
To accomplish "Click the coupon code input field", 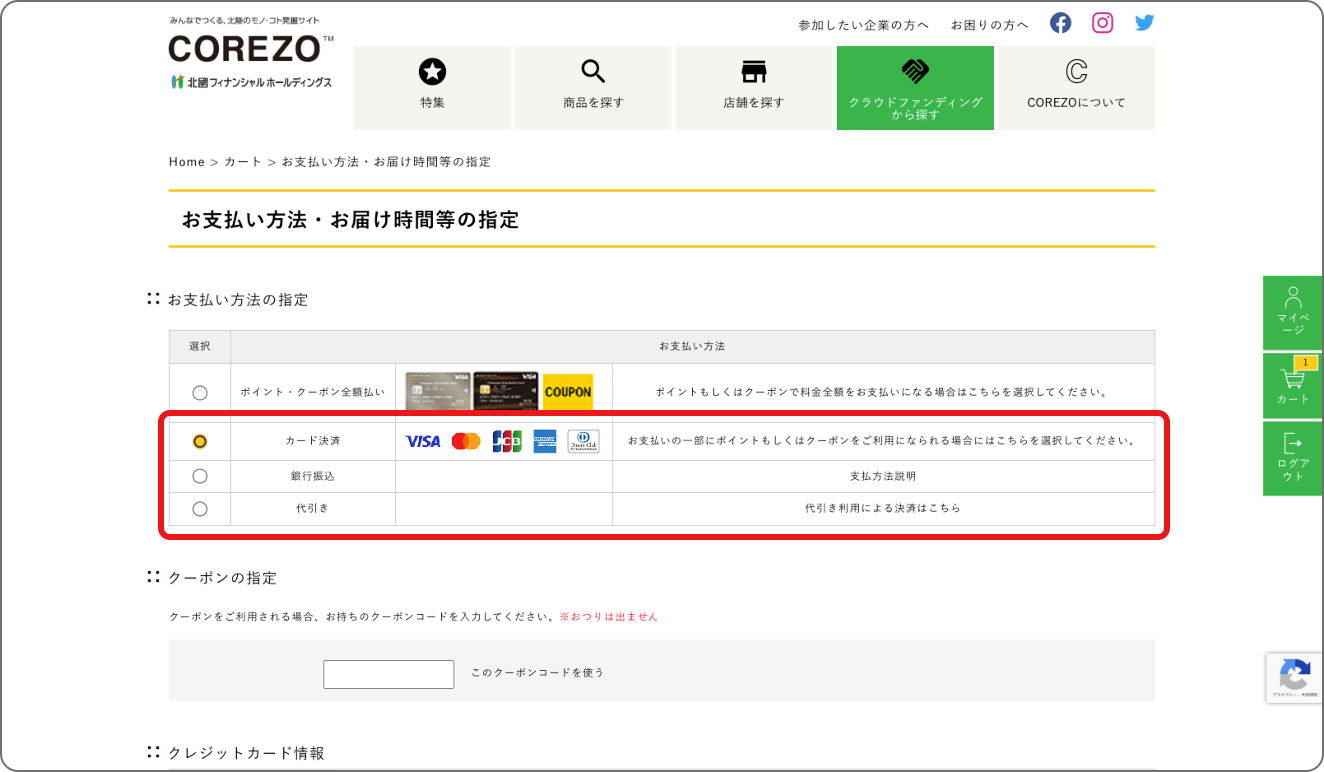I will click(x=389, y=674).
